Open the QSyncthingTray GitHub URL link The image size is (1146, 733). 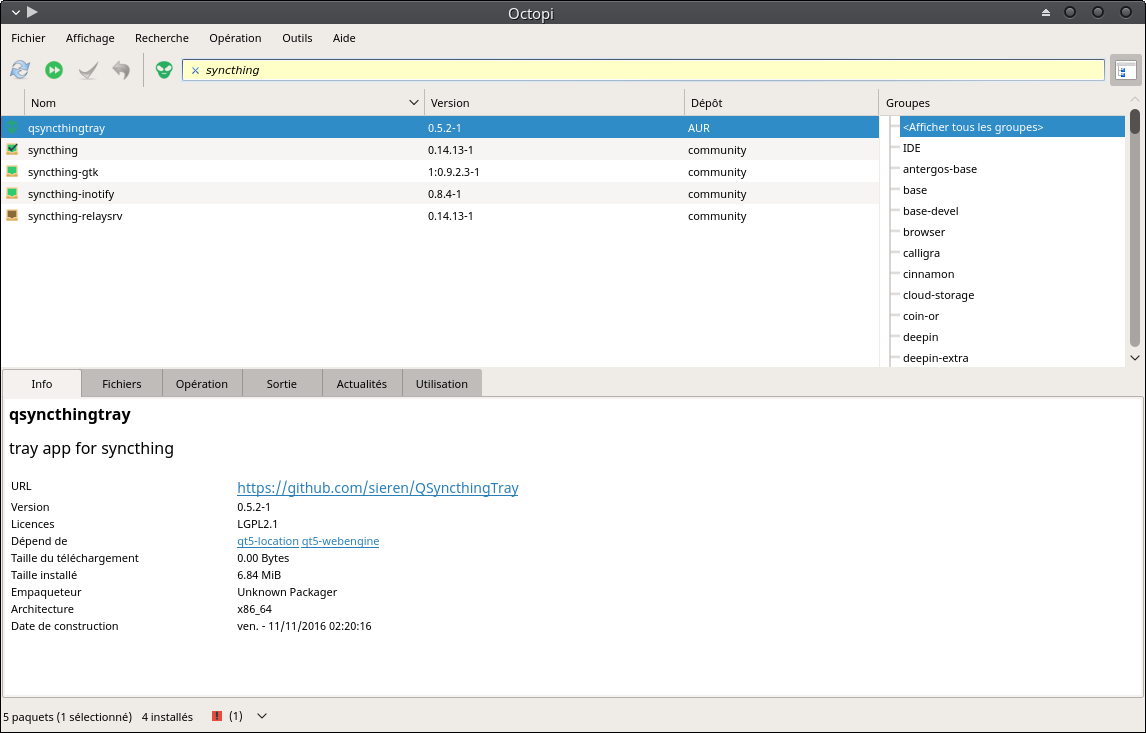click(377, 487)
